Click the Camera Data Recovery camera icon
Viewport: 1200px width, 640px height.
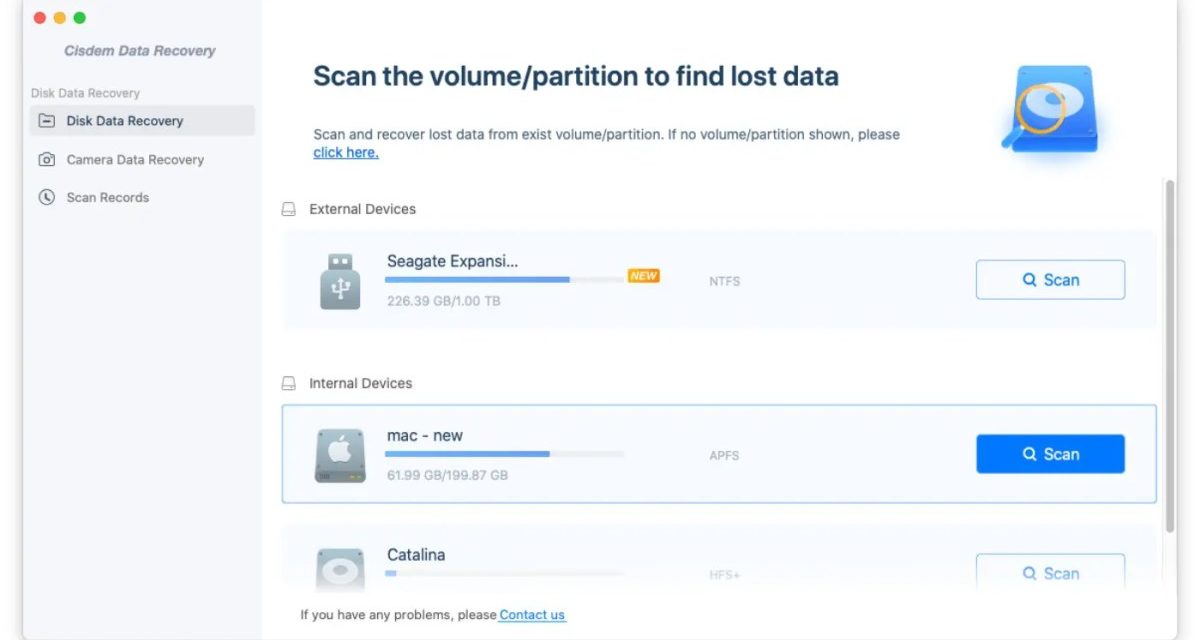46,160
